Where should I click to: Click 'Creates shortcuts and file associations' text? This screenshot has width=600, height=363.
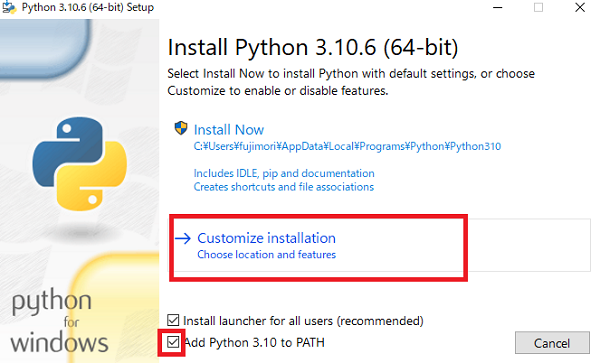pos(284,187)
